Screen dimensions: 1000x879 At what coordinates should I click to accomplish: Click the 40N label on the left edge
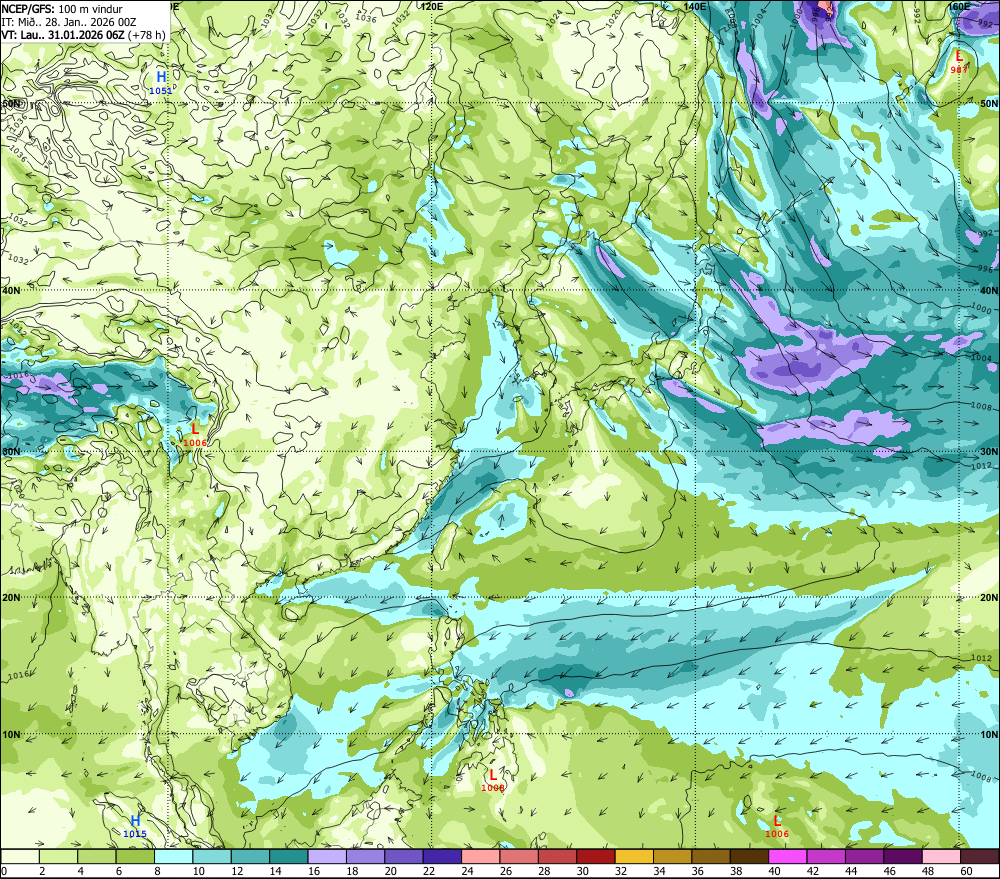[x=11, y=290]
